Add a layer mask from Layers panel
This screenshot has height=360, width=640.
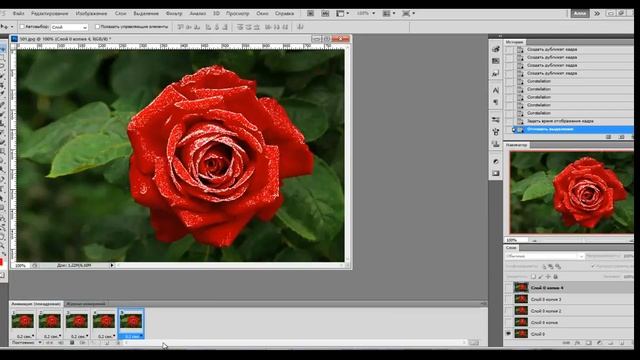[x=589, y=343]
